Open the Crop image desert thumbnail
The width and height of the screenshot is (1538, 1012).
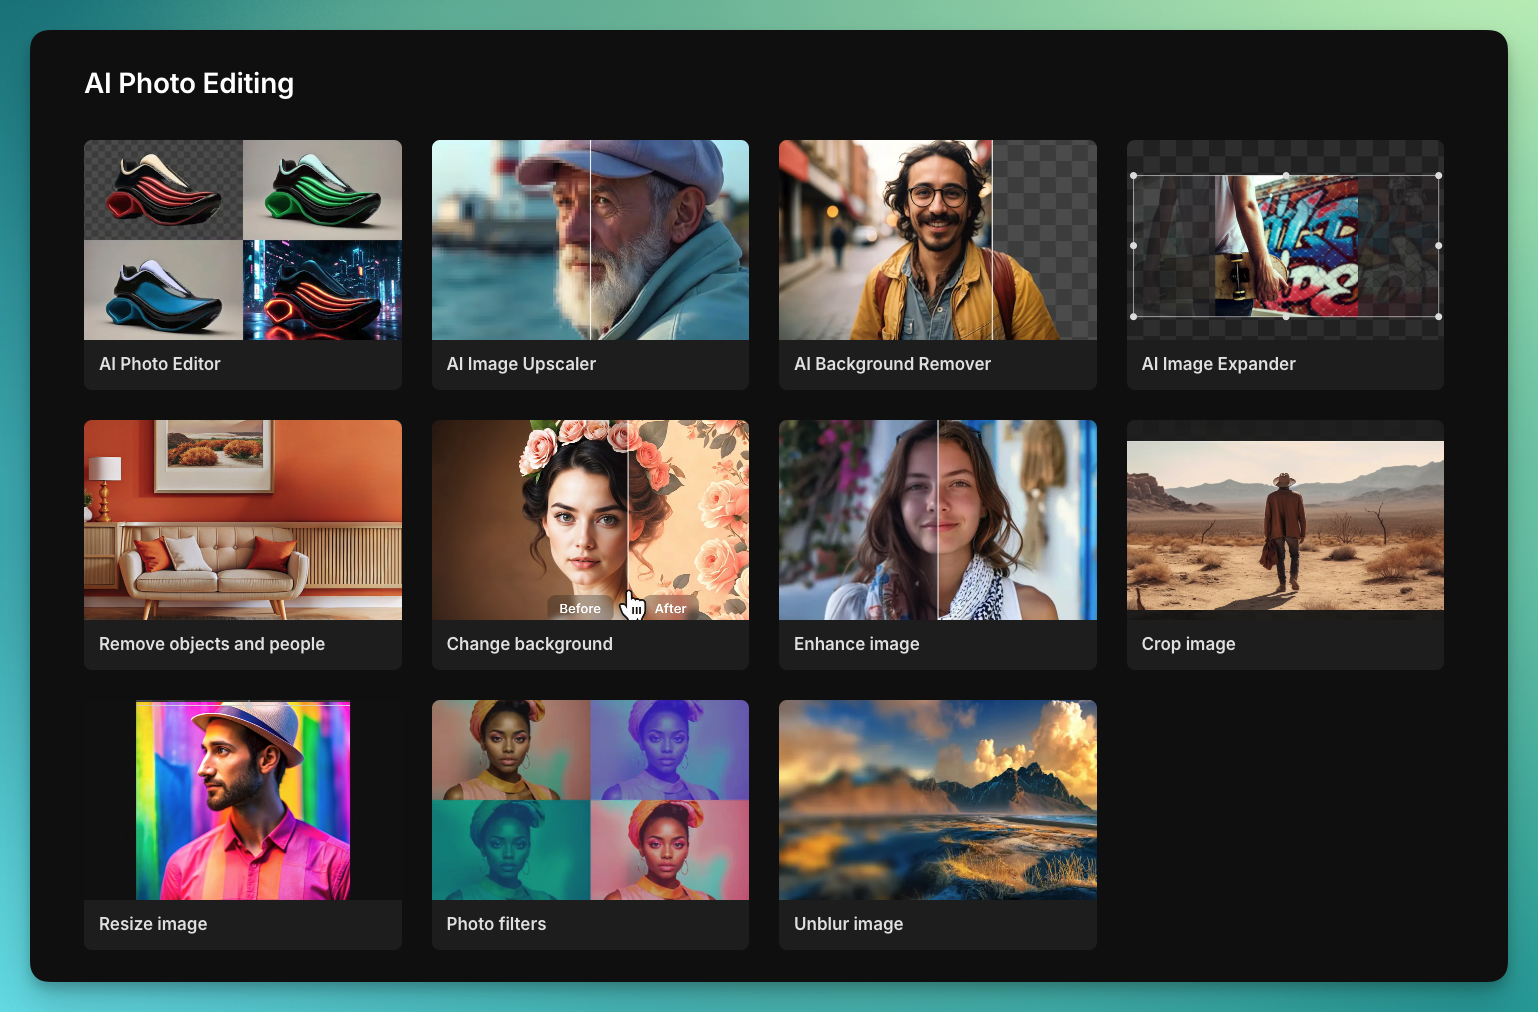(x=1285, y=520)
